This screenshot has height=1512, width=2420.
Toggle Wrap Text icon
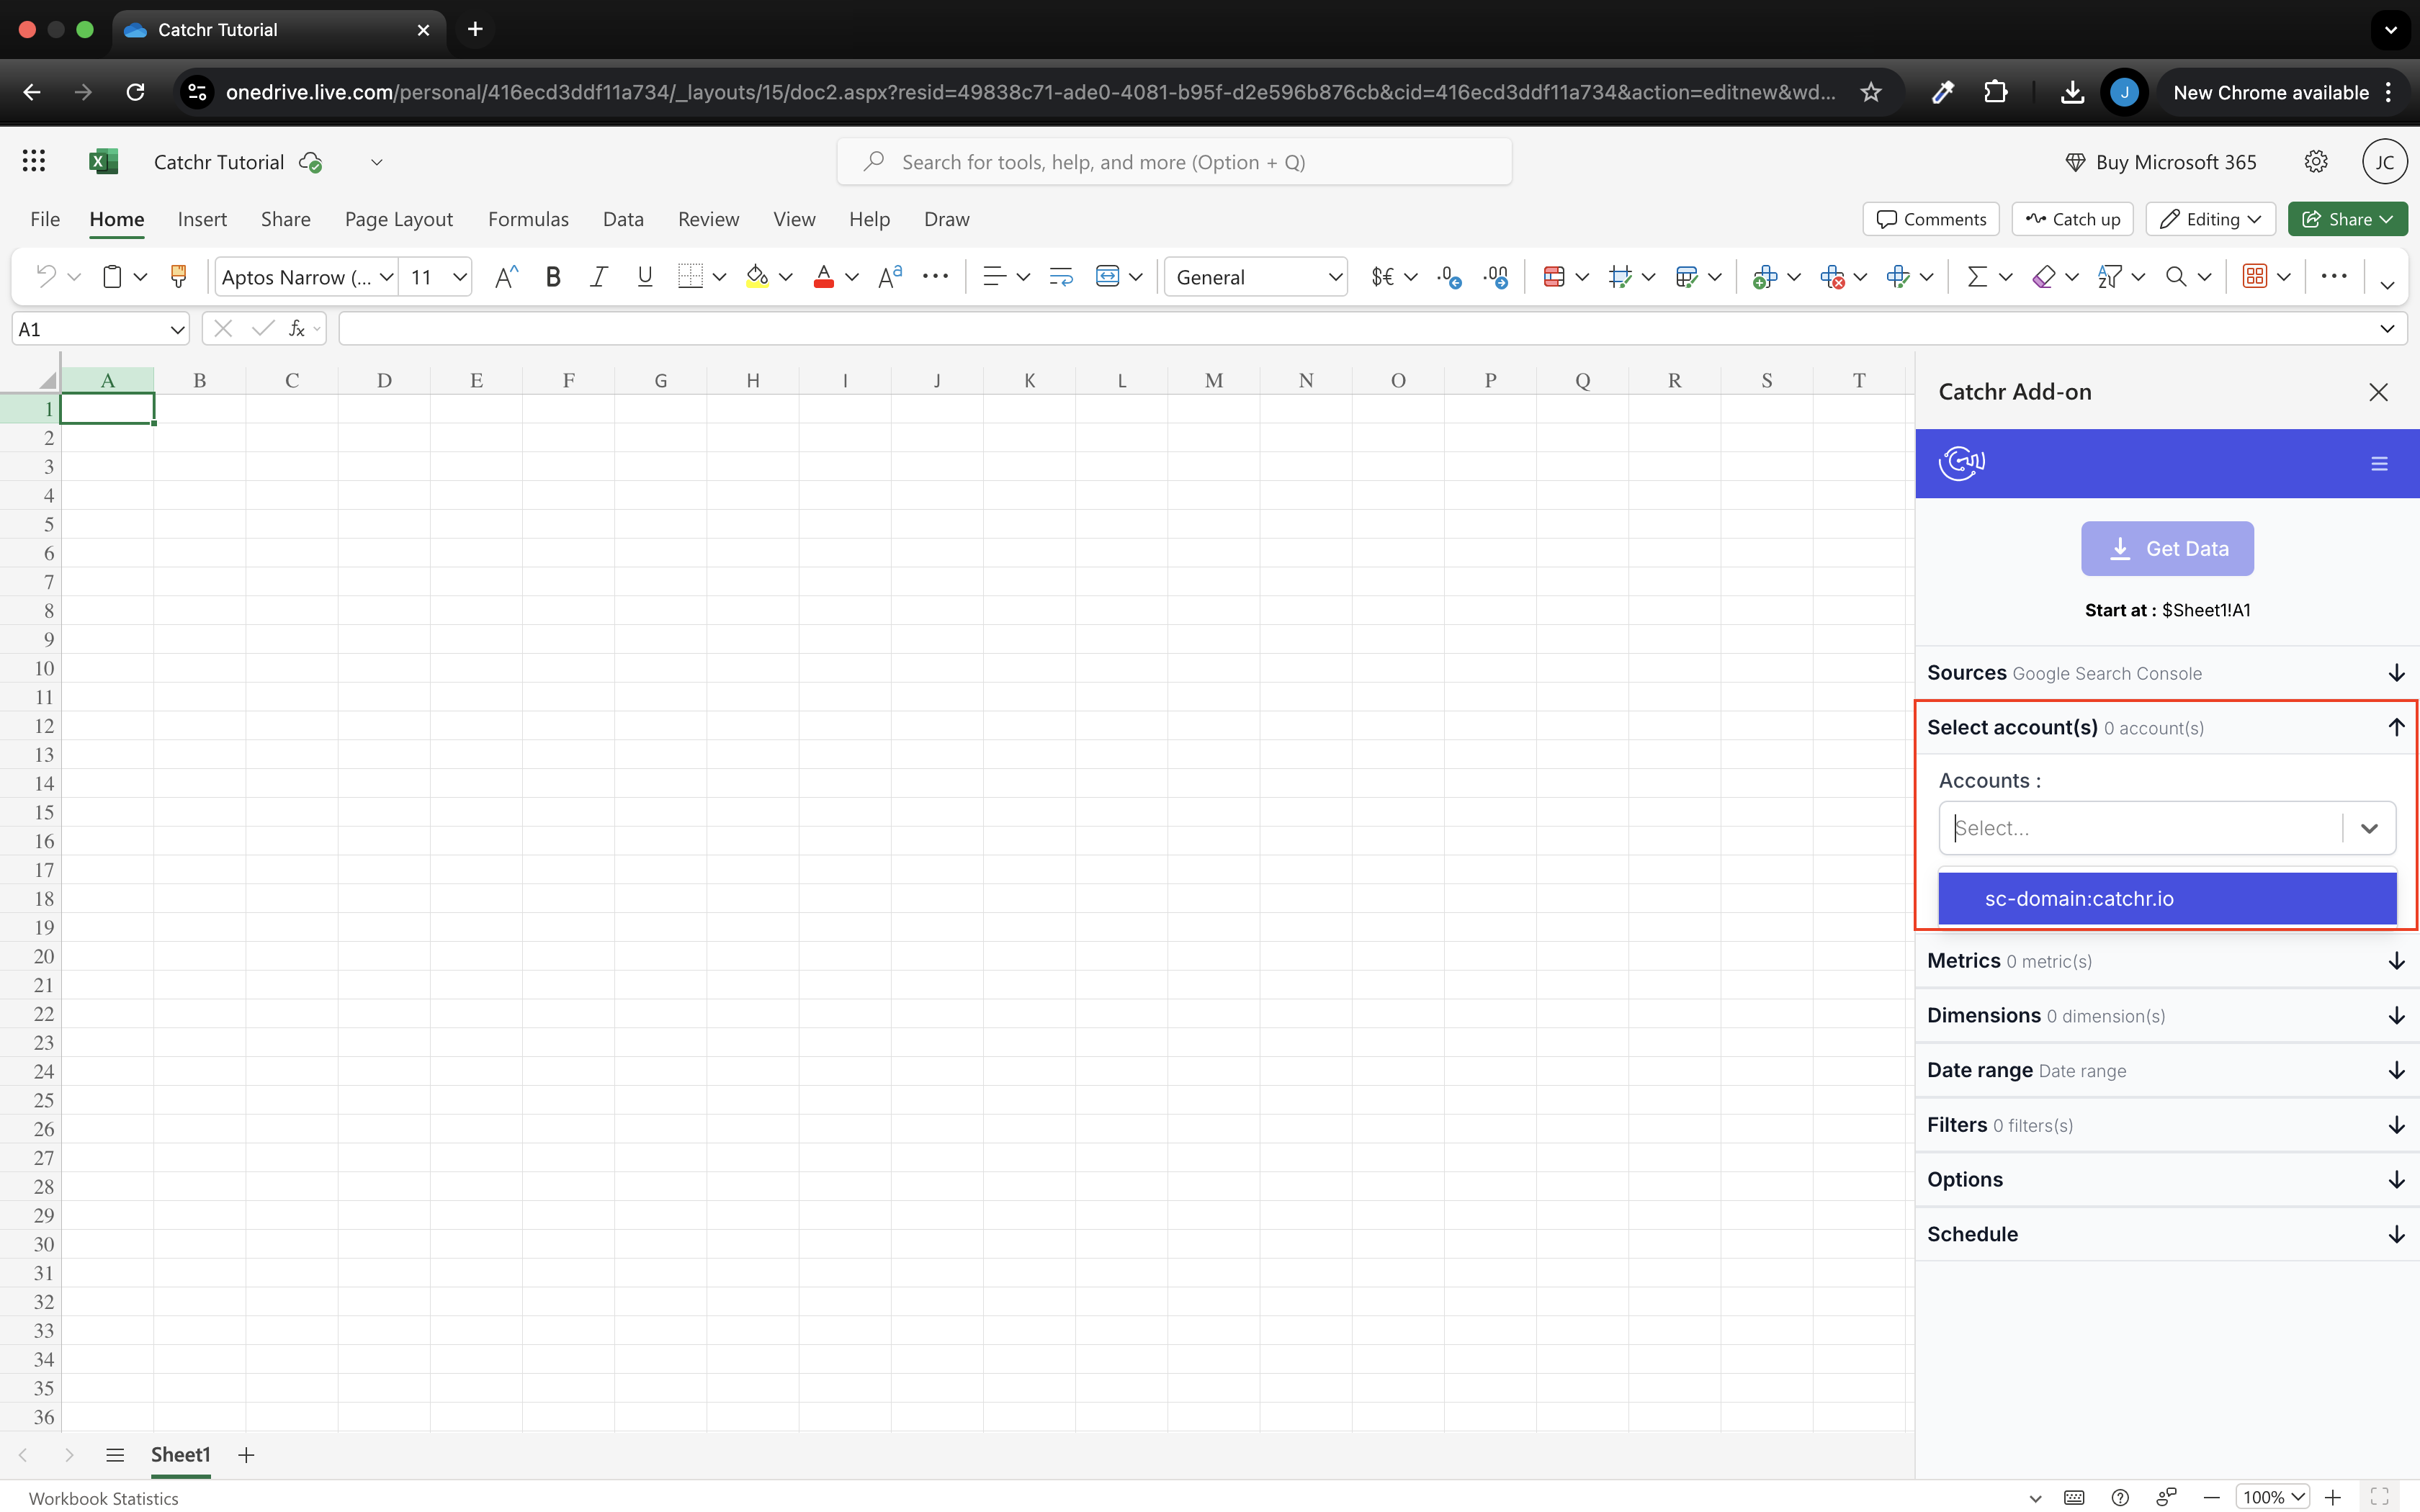coord(1061,277)
